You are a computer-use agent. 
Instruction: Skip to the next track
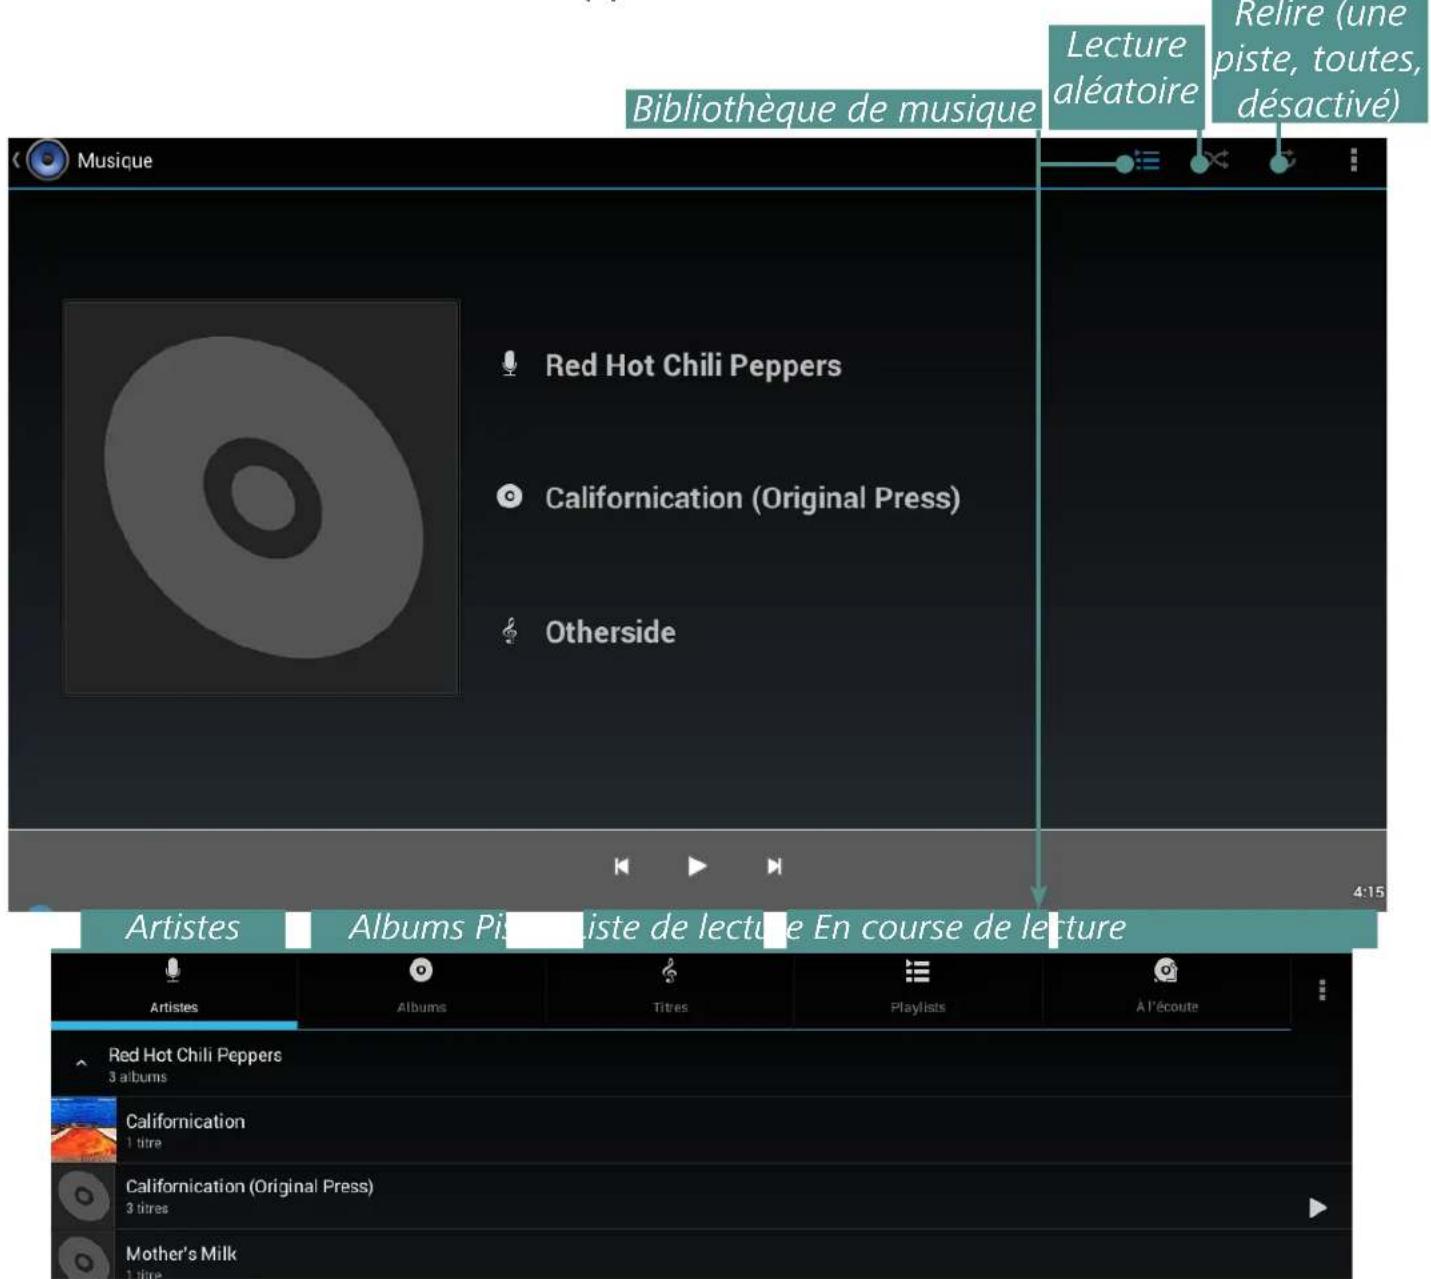774,866
